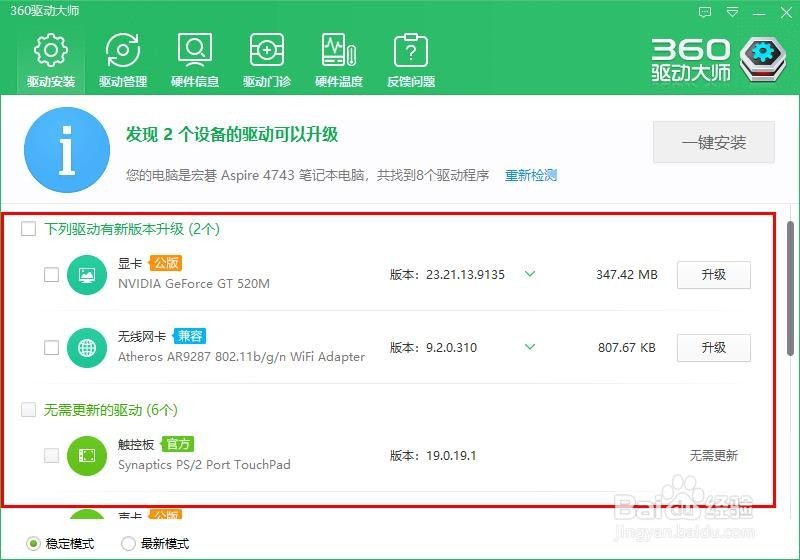Viewport: 800px width, 560px height.
Task: Click the feedback message icon in title bar
Action: 705,12
